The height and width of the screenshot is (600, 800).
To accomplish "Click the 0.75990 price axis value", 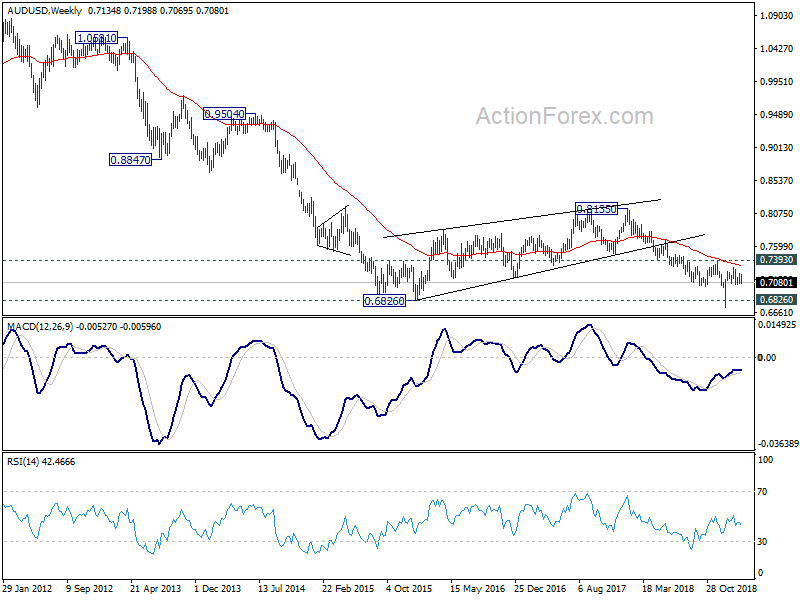I will 777,247.
